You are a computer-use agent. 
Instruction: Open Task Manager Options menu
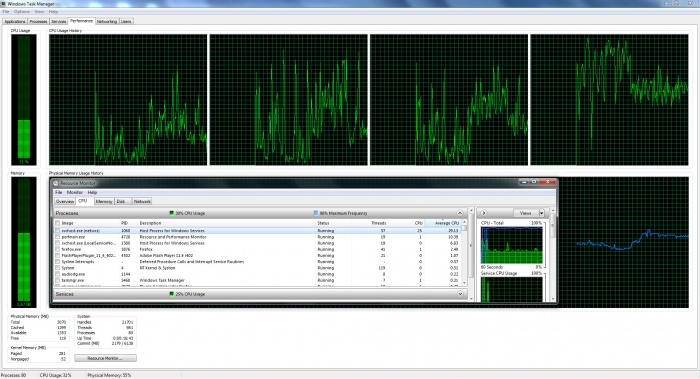click(21, 12)
